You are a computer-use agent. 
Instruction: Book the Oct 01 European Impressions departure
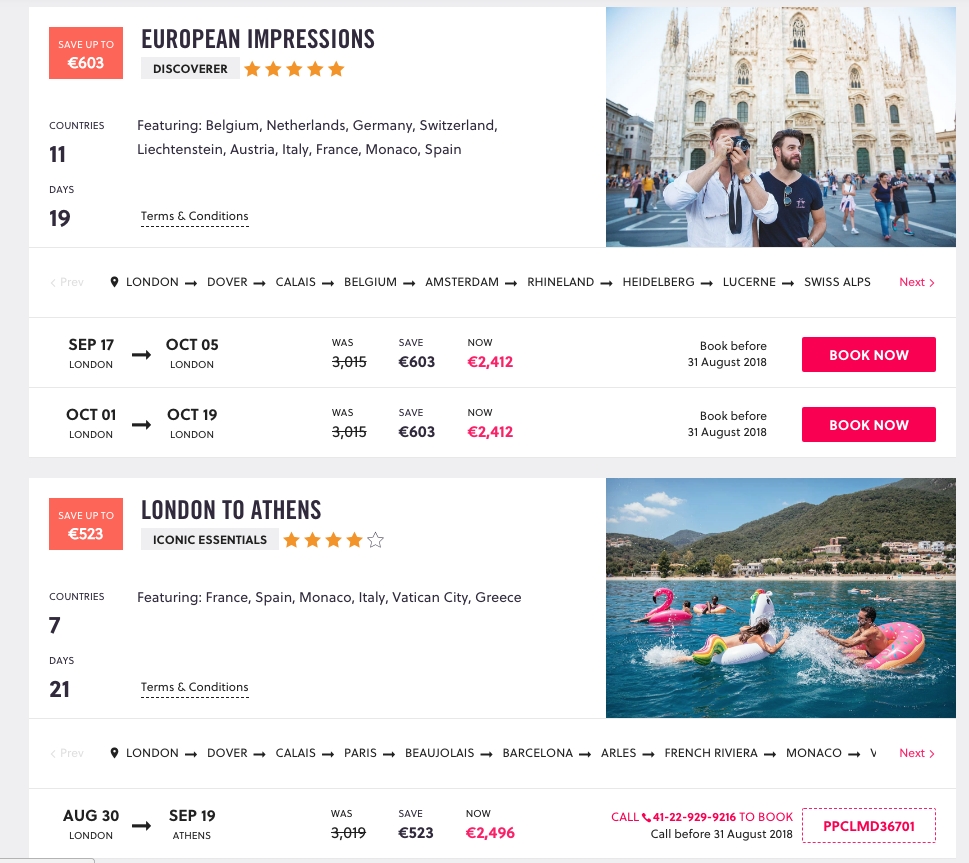point(868,424)
